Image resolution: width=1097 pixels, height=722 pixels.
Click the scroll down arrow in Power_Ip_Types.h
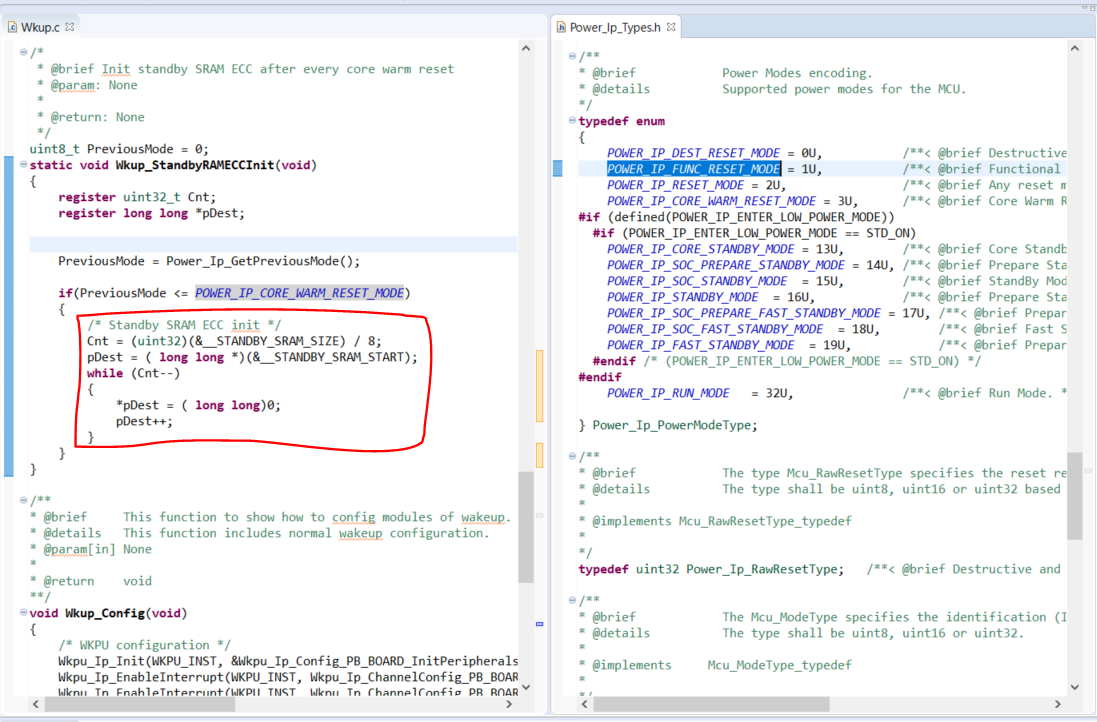point(1075,687)
